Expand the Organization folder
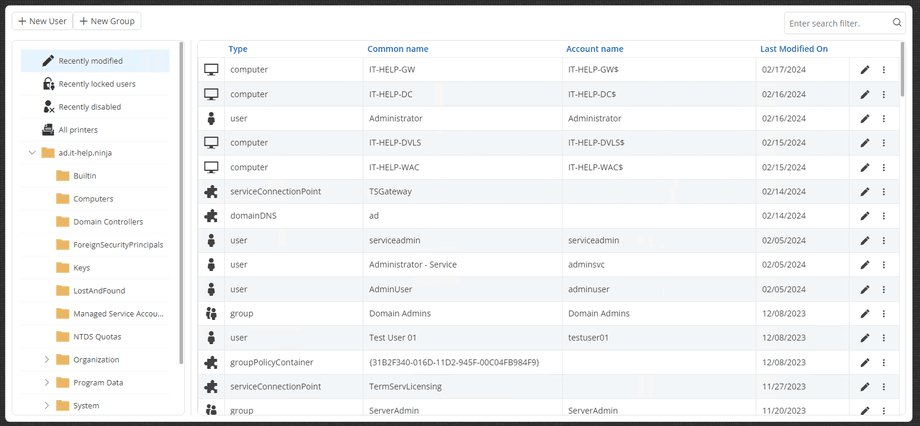This screenshot has width=920, height=426. (x=47, y=360)
